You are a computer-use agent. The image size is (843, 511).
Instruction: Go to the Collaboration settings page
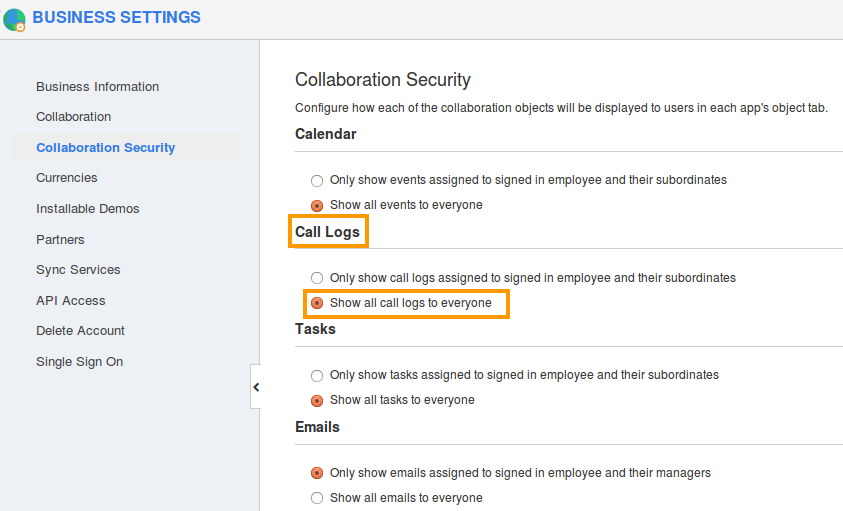point(73,117)
